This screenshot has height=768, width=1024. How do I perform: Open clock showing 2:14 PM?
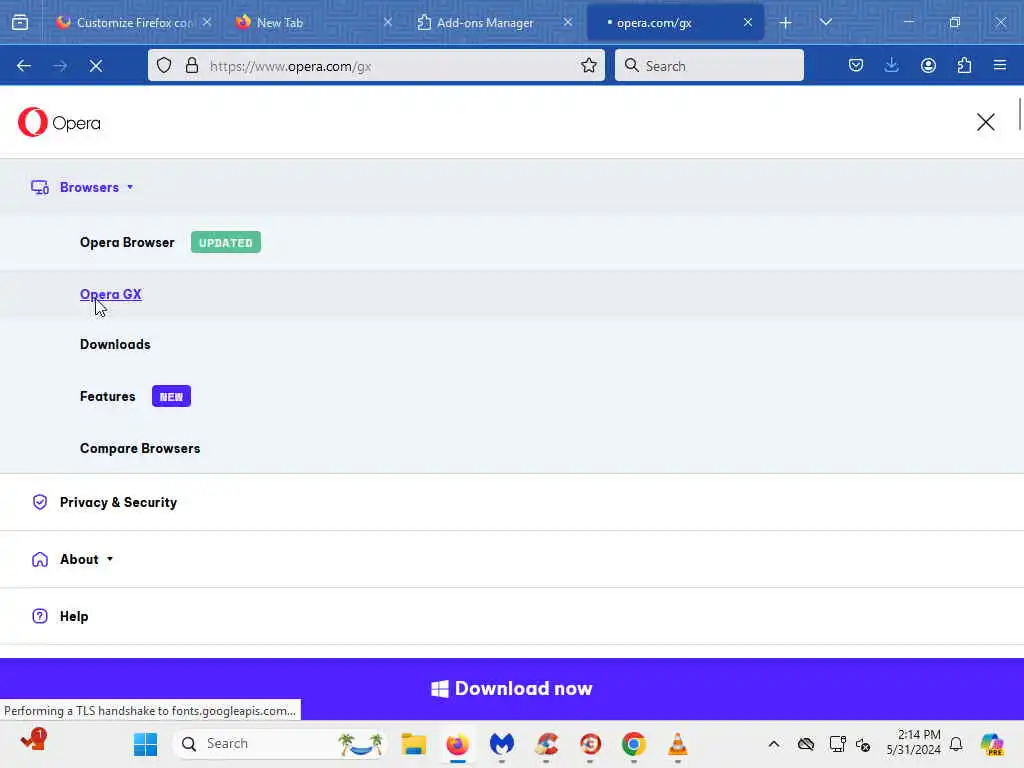point(914,743)
